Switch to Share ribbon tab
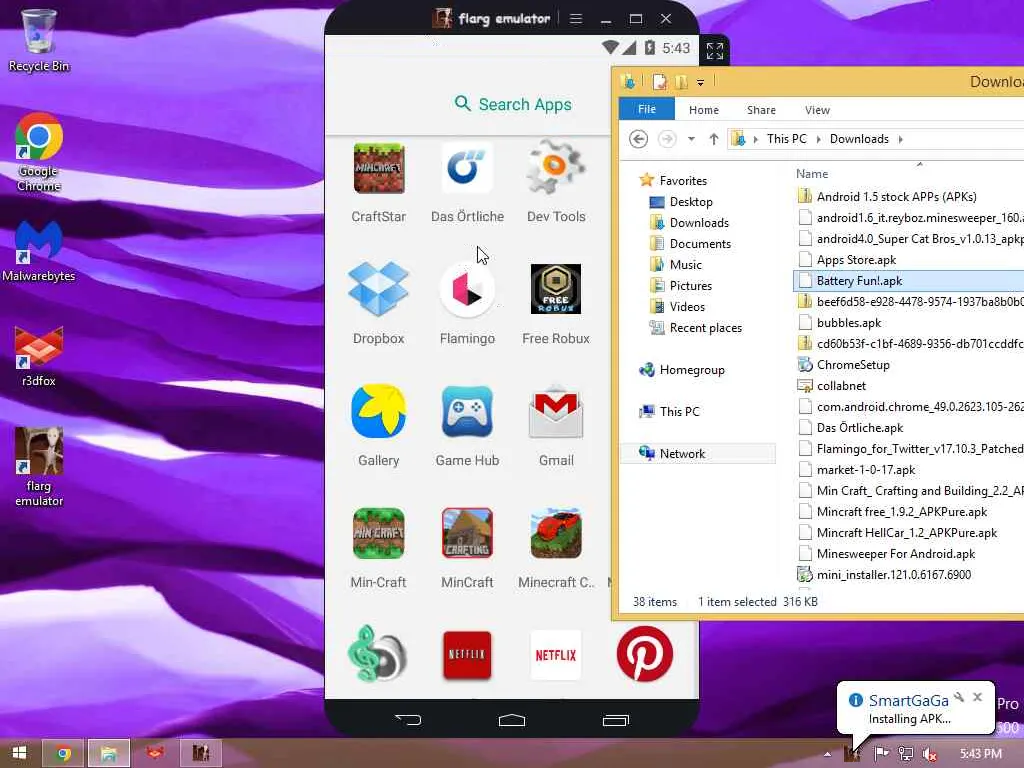Image resolution: width=1024 pixels, height=768 pixels. [x=761, y=110]
